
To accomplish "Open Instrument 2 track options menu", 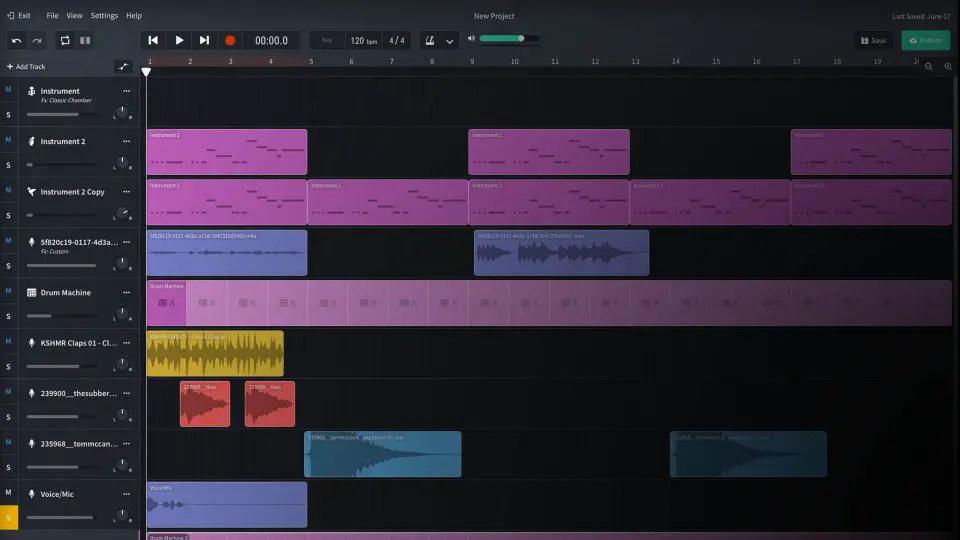I will (x=126, y=141).
